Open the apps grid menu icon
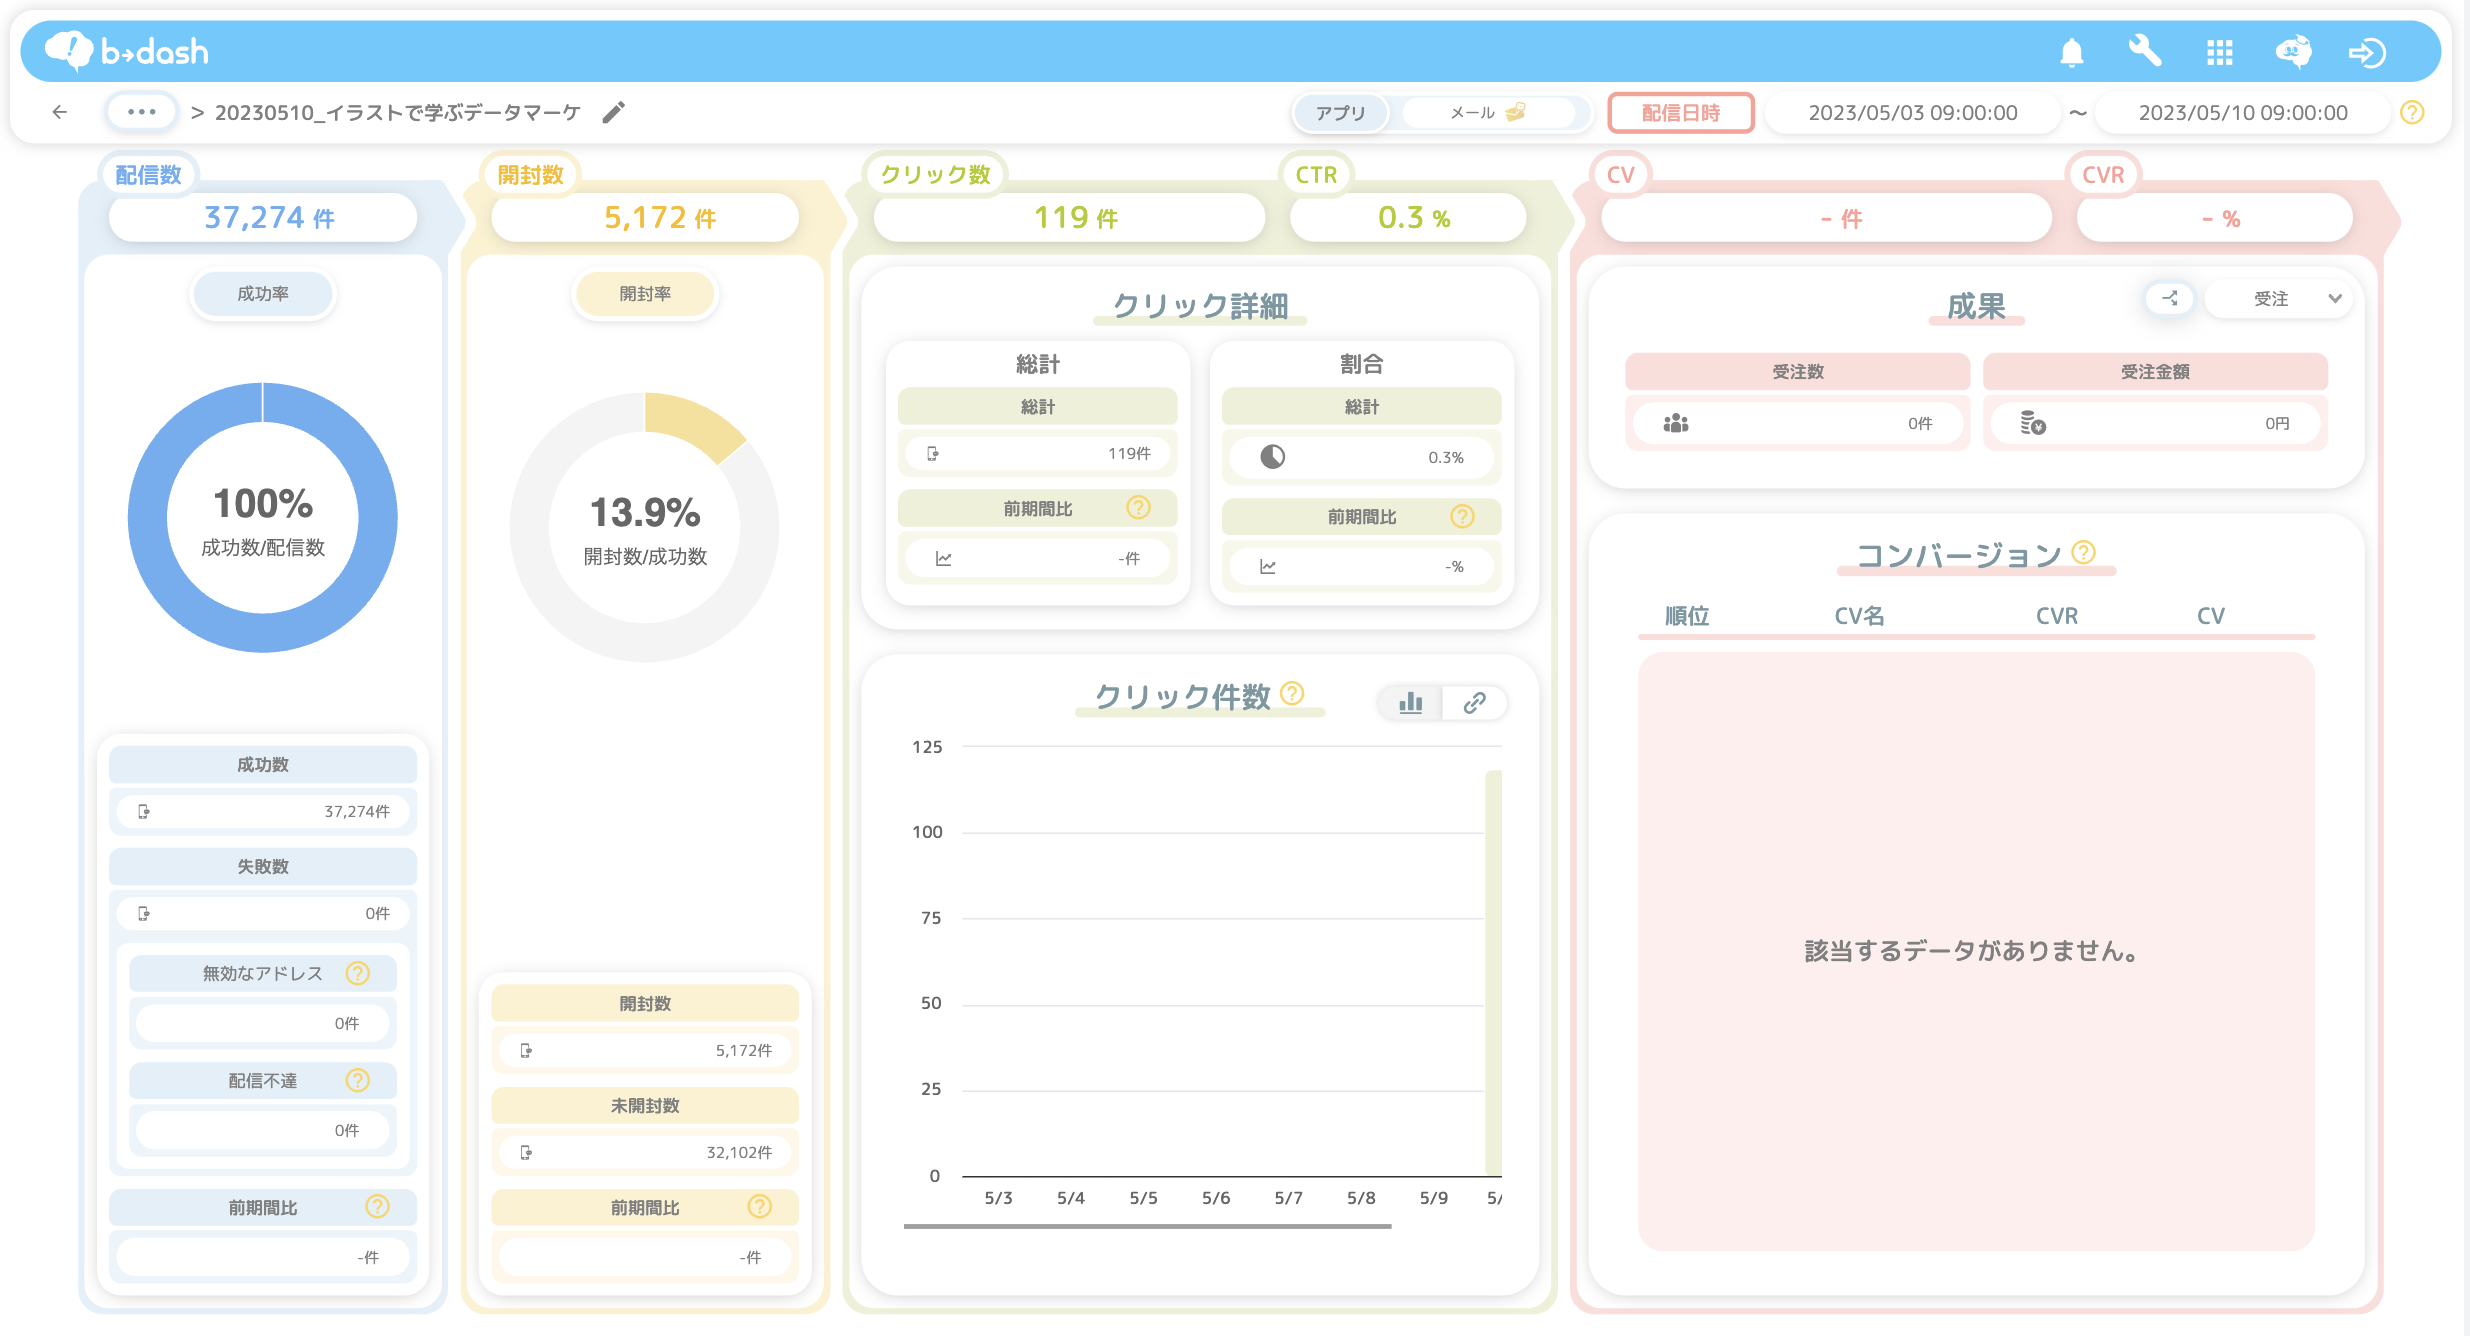 (x=2219, y=52)
